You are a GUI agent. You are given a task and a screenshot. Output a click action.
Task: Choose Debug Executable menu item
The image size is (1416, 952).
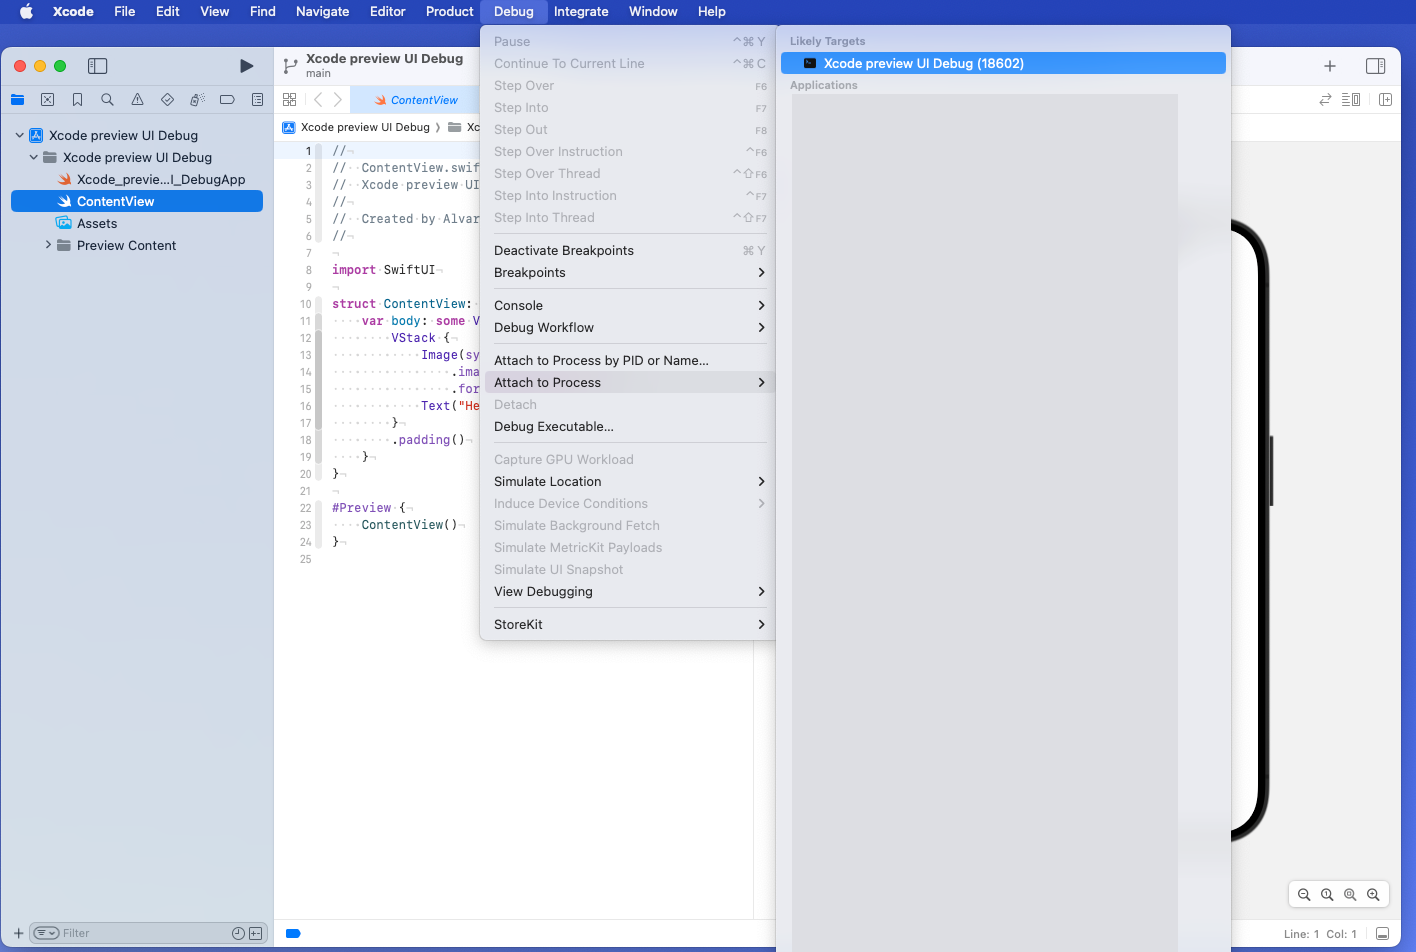(x=628, y=426)
